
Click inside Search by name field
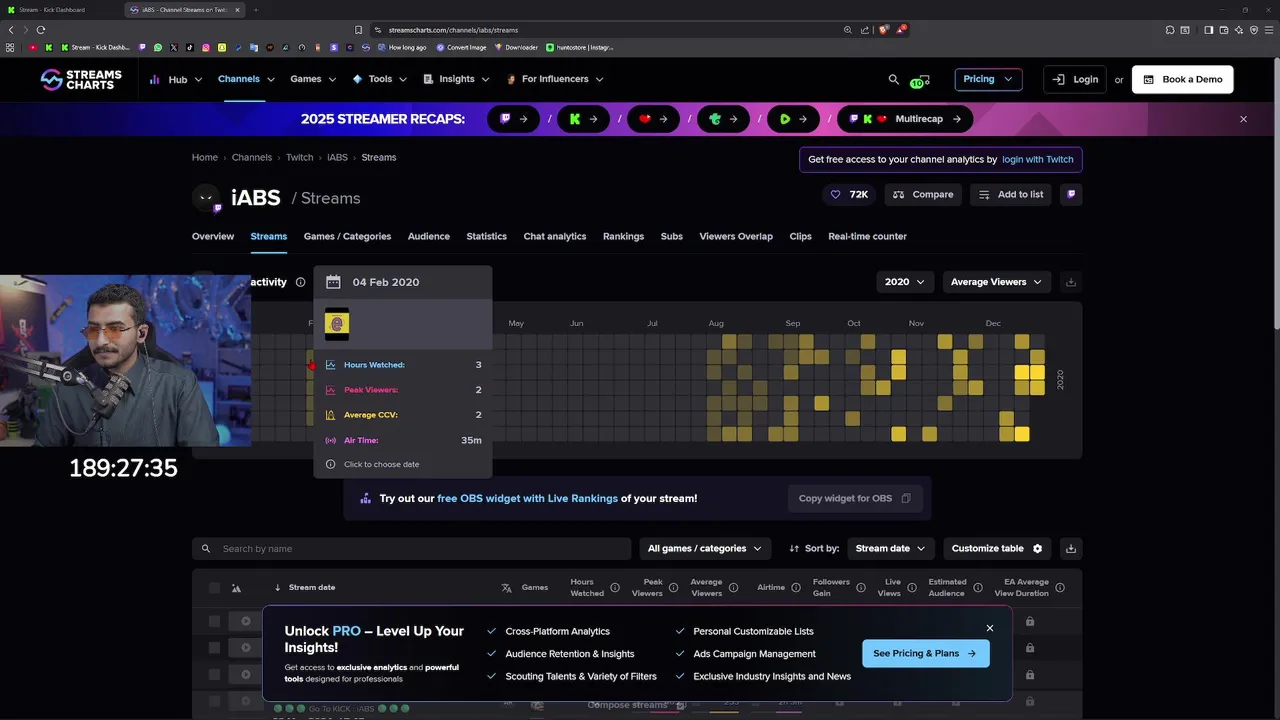pyautogui.click(x=412, y=548)
